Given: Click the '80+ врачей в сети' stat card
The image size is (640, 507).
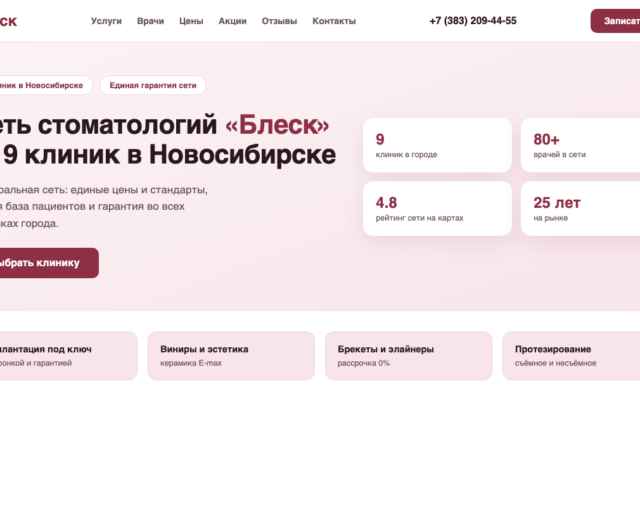Looking at the screenshot, I should click(580, 145).
